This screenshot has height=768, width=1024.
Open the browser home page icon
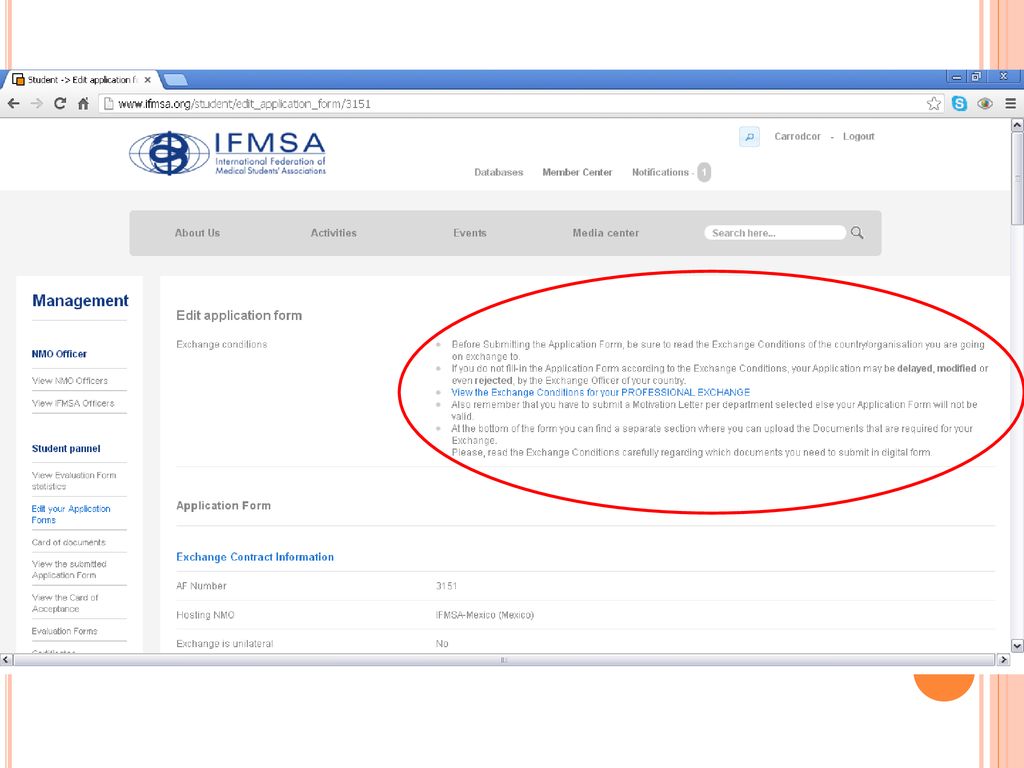83,103
